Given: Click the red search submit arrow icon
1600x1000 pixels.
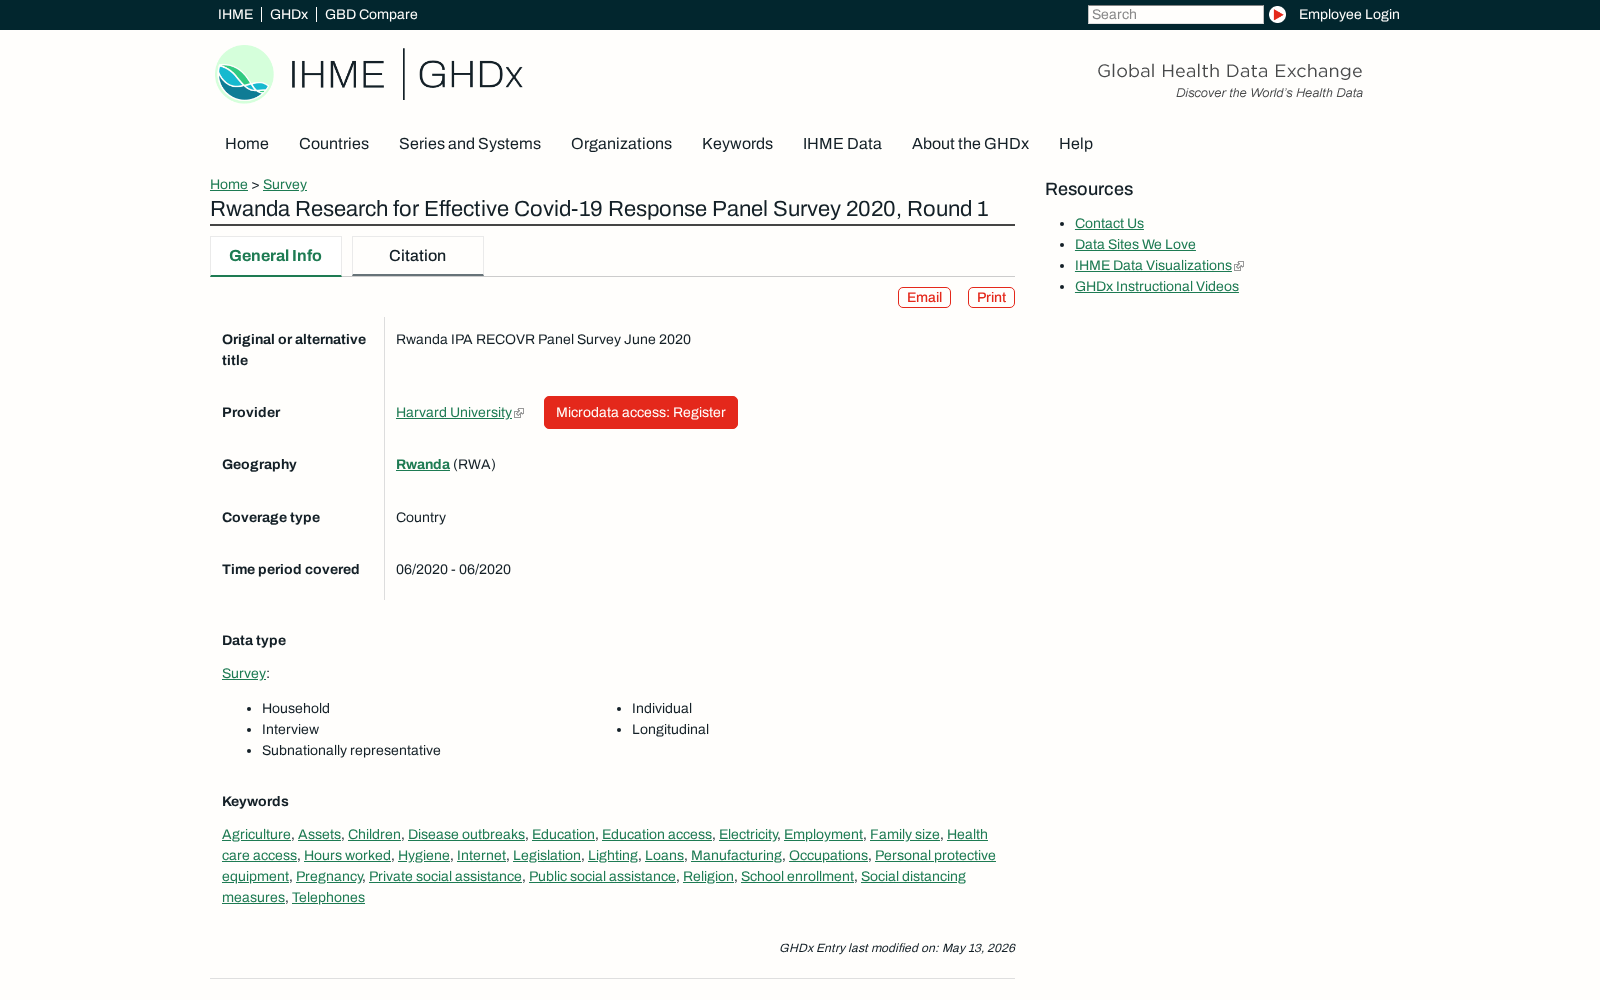Looking at the screenshot, I should [1277, 15].
